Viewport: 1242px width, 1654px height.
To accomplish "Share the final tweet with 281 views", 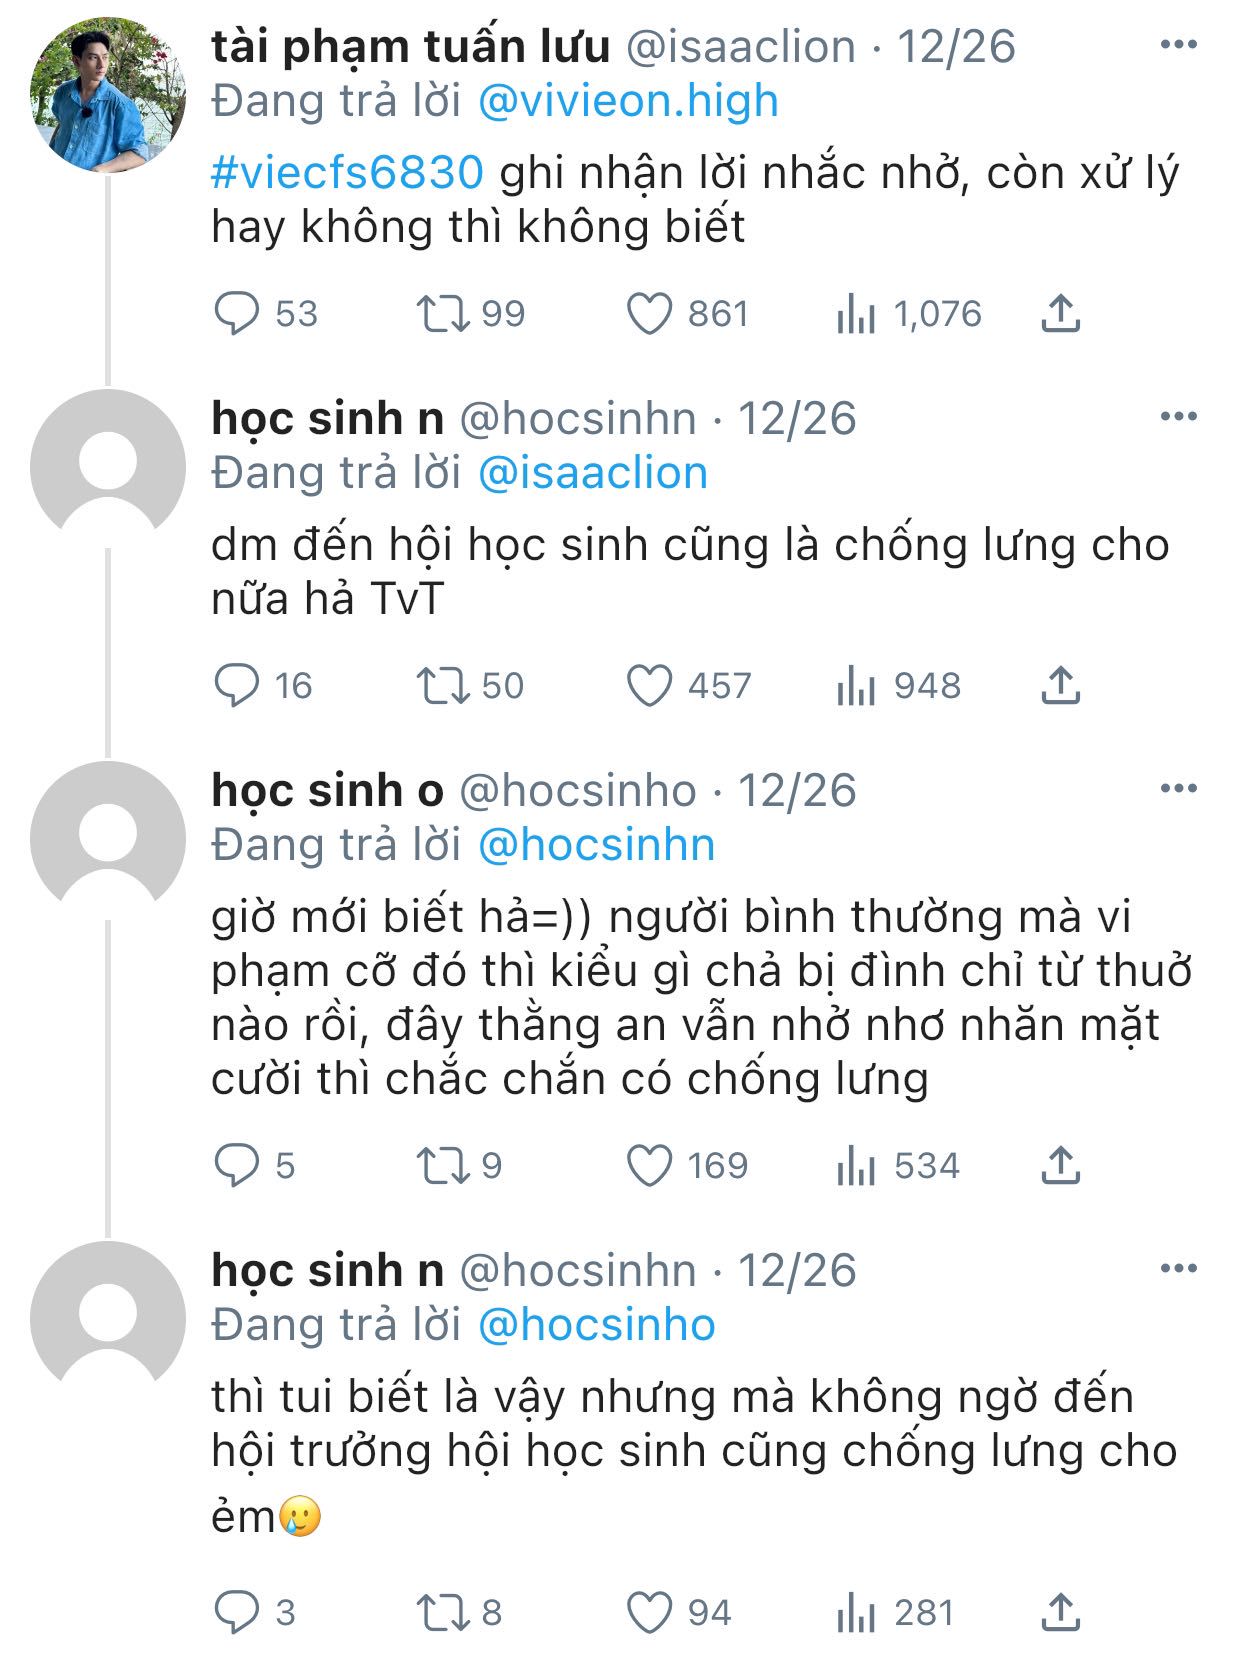I will pyautogui.click(x=1060, y=1613).
